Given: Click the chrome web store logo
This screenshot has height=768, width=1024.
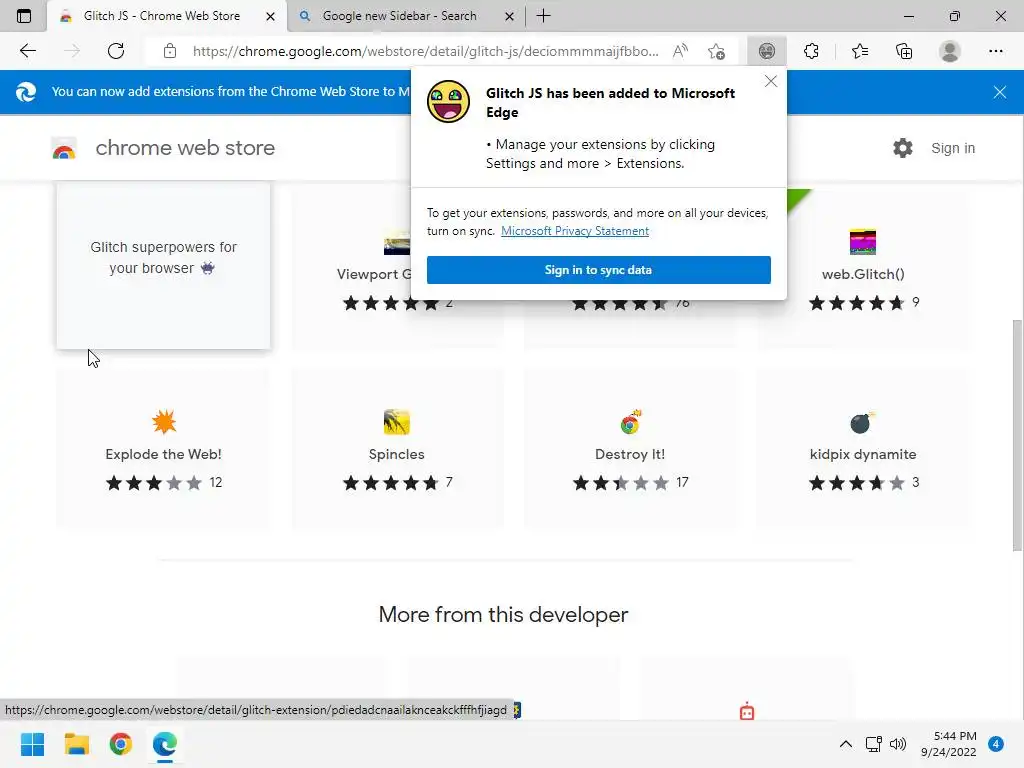Looking at the screenshot, I should 64,148.
